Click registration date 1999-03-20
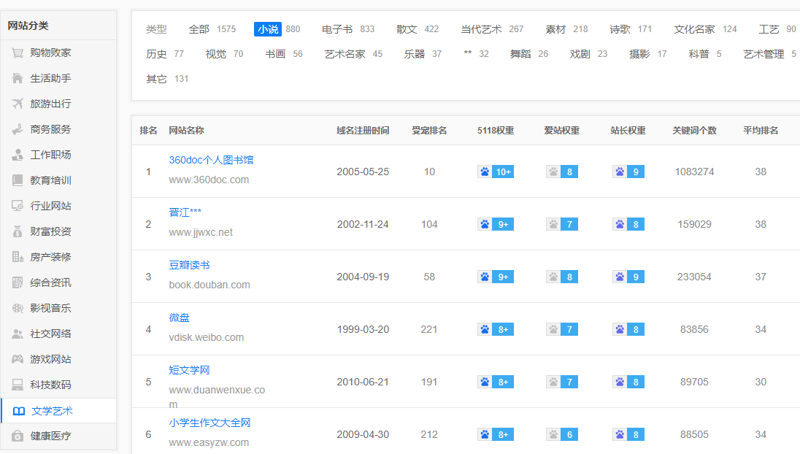800x454 pixels. [363, 330]
